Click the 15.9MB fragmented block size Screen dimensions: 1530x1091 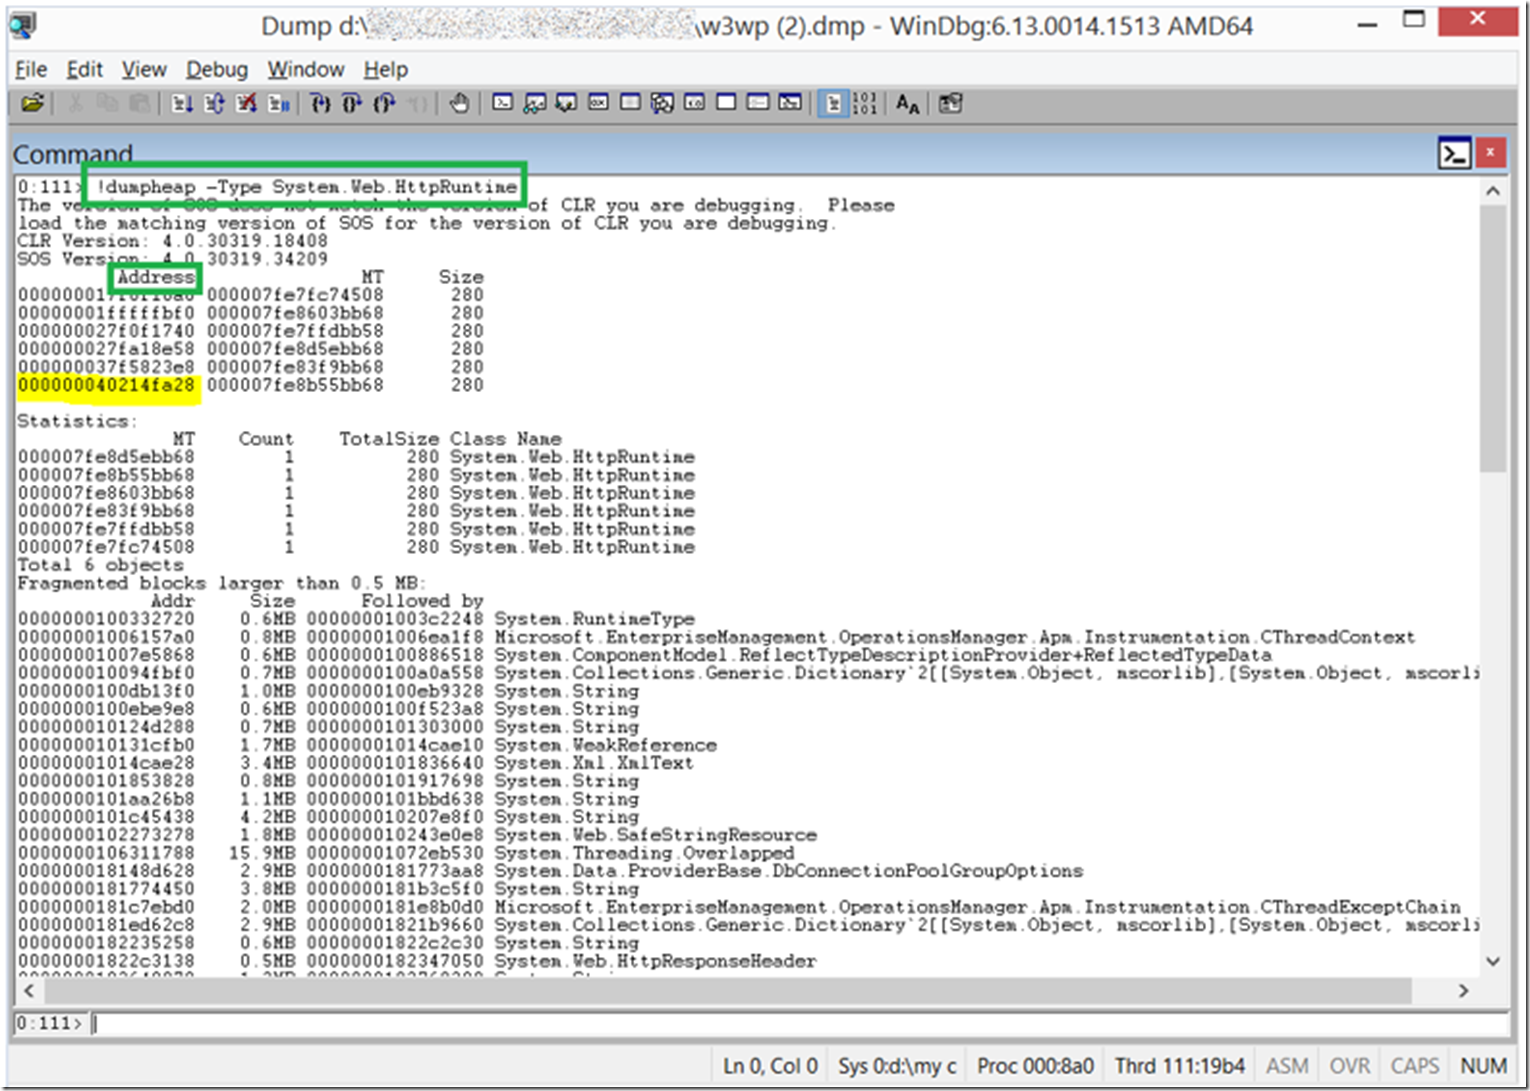point(262,853)
